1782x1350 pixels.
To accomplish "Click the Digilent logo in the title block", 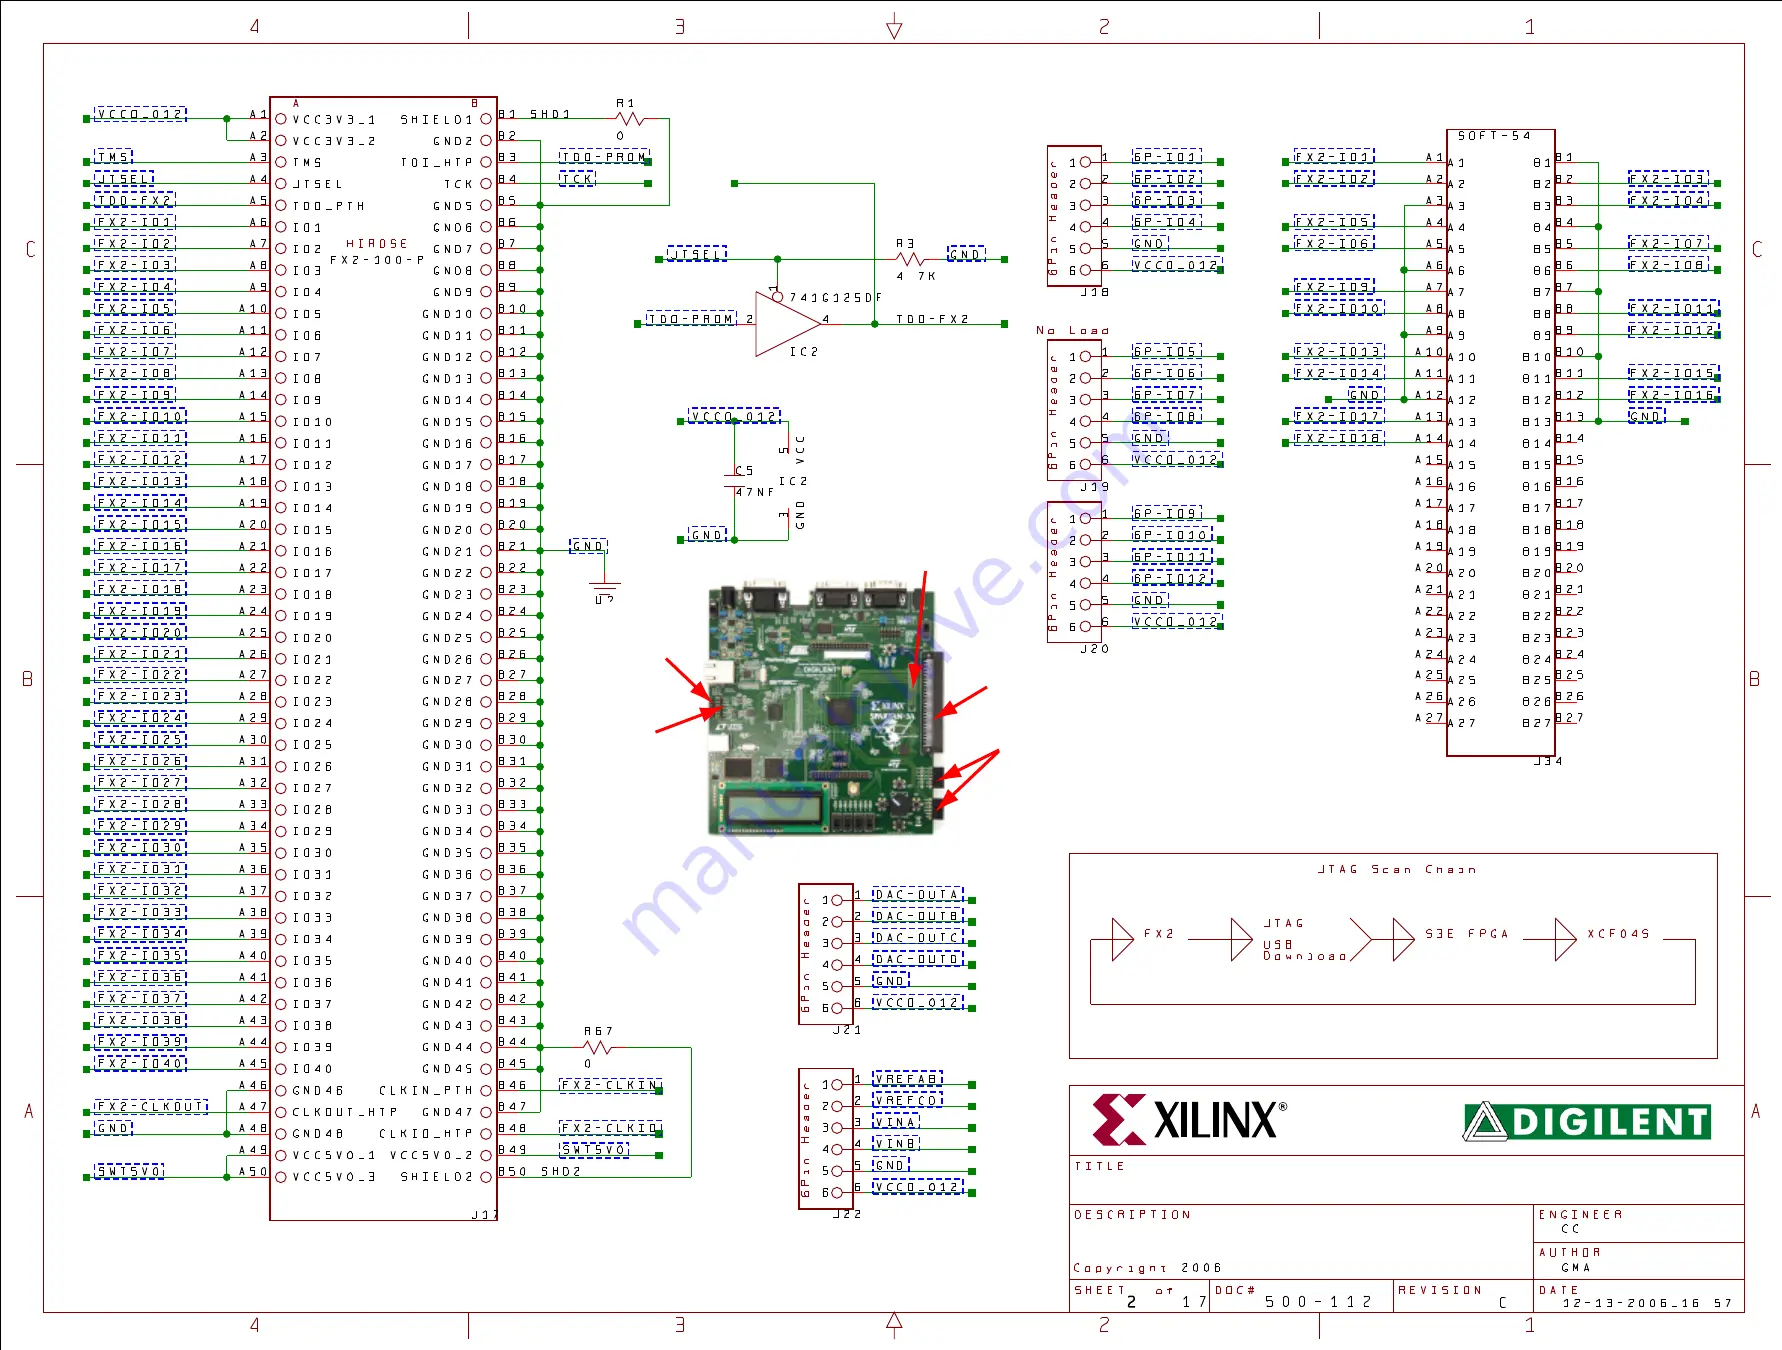I will point(1587,1121).
